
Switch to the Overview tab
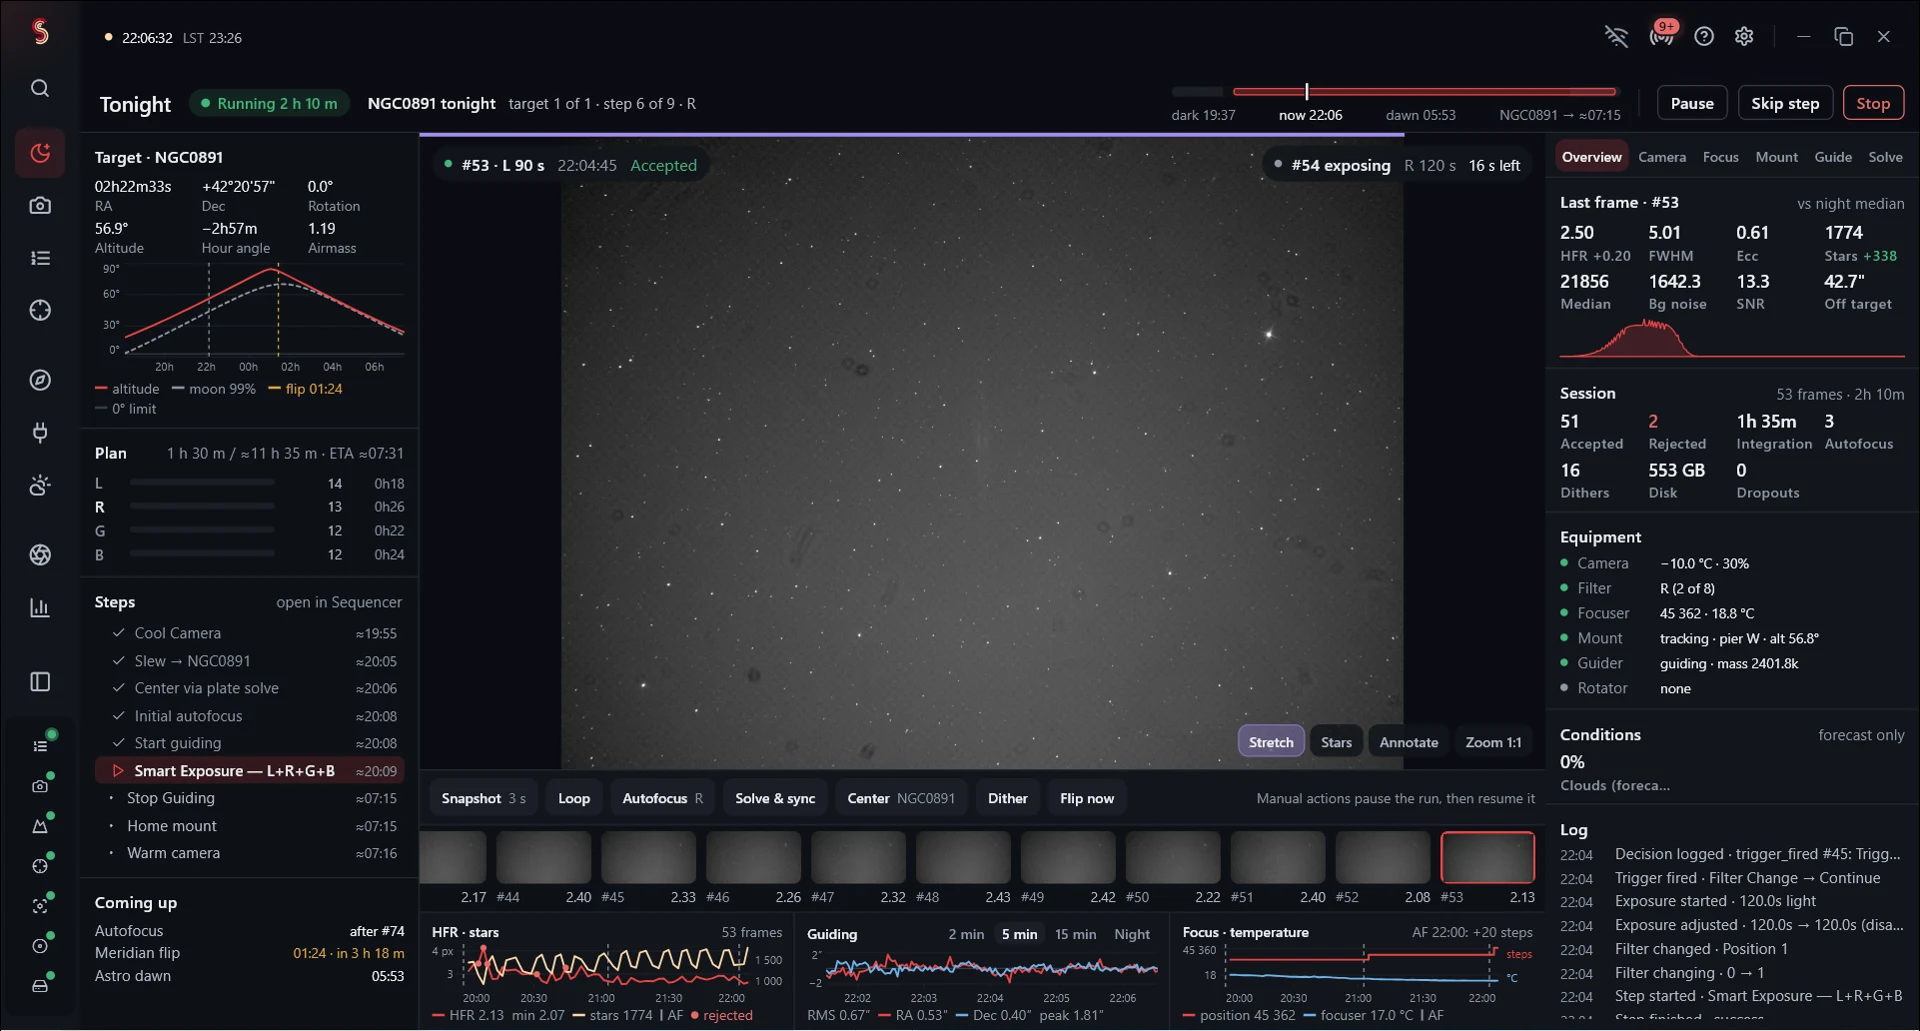pyautogui.click(x=1591, y=157)
